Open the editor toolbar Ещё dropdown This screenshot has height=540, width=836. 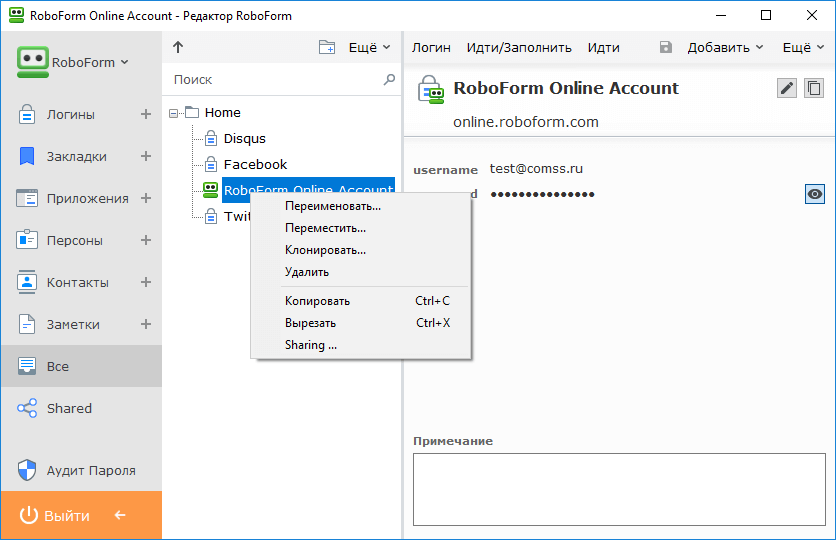pyautogui.click(x=803, y=47)
